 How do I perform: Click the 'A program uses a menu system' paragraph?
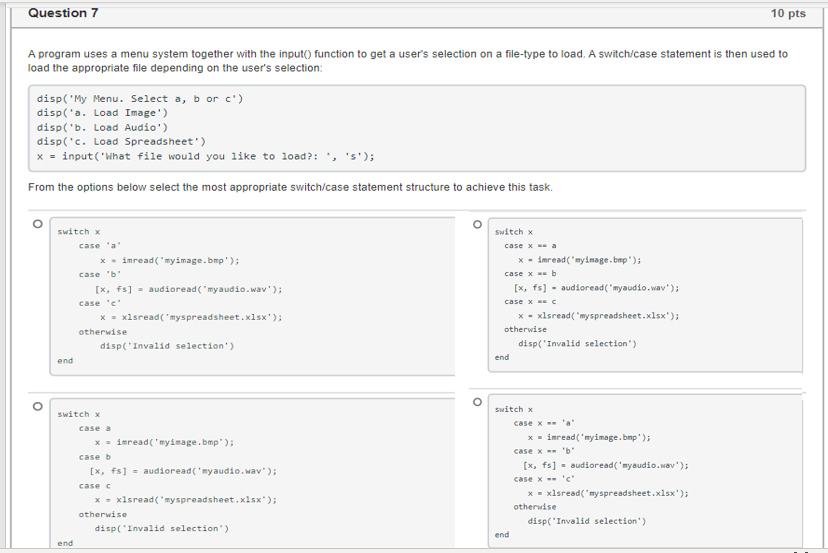408,61
